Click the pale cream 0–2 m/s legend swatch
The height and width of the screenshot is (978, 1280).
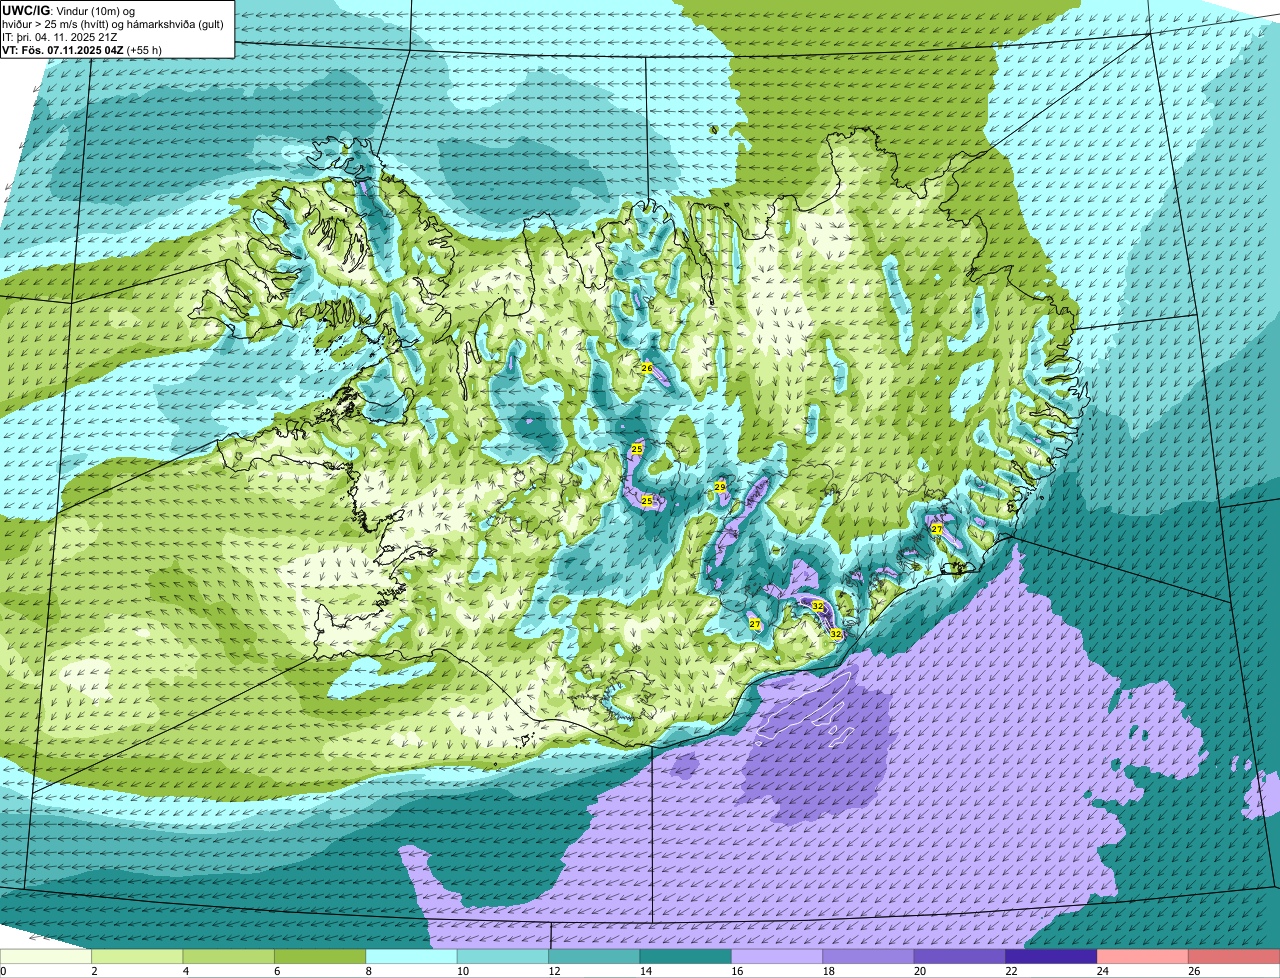click(x=46, y=957)
